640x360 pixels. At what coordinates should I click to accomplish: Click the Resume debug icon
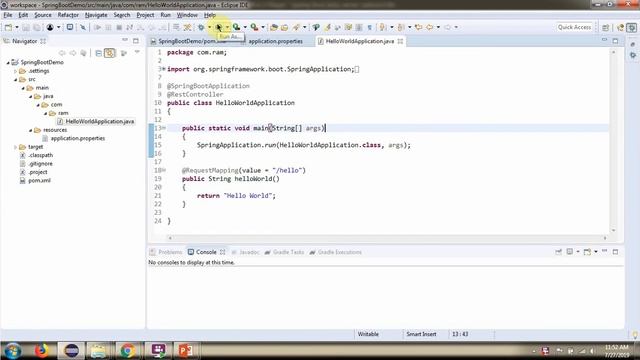point(97,27)
